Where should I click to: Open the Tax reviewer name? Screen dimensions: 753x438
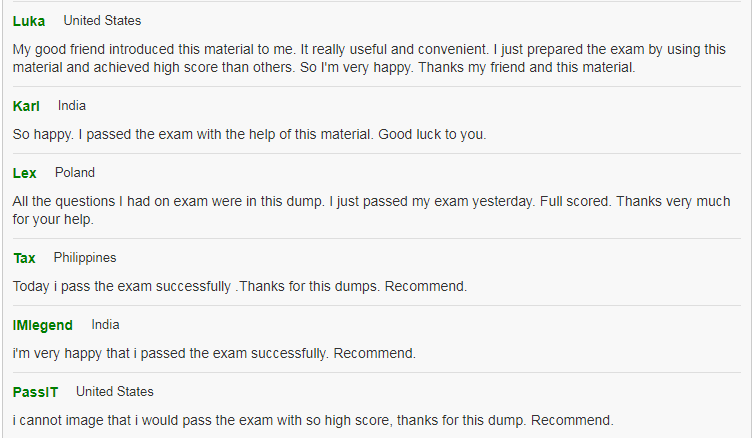(24, 258)
